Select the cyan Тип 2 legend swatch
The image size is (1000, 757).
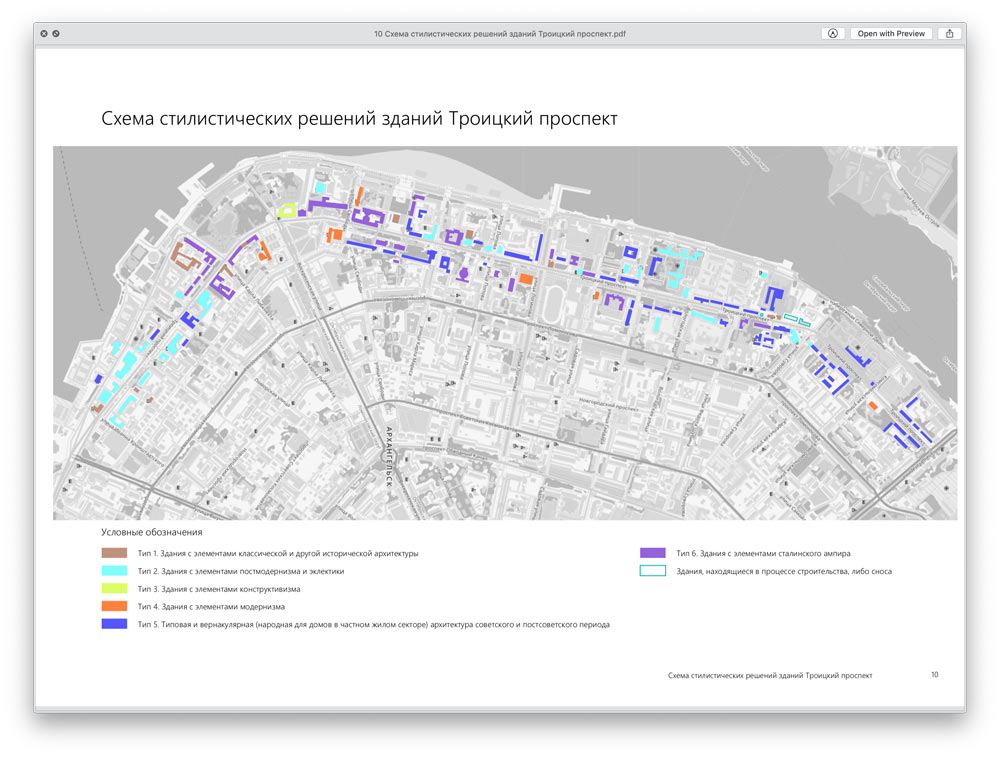click(x=114, y=571)
